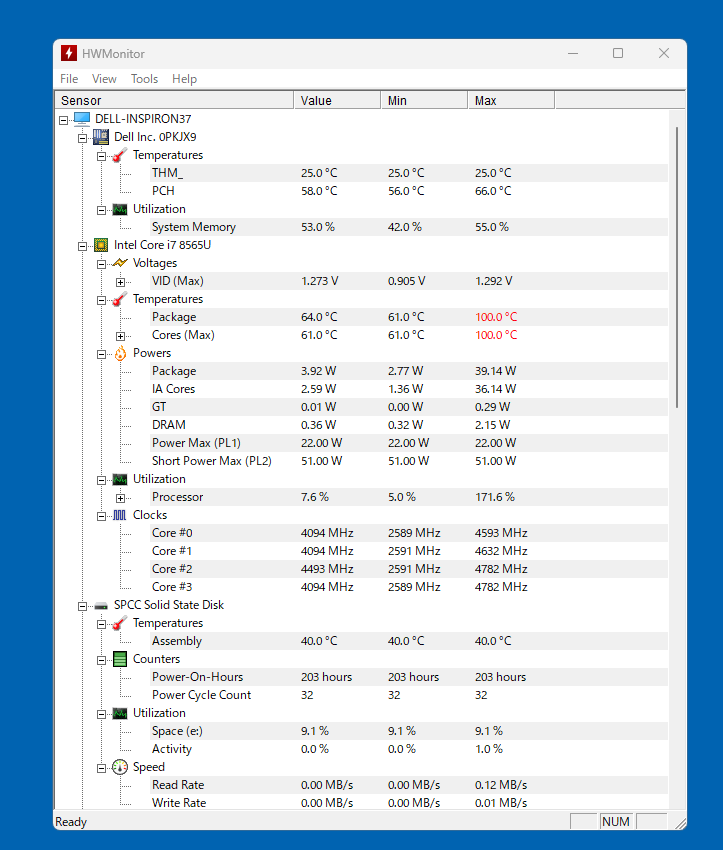This screenshot has height=850, width=723.
Task: Collapse the Counters section
Action: (101, 660)
